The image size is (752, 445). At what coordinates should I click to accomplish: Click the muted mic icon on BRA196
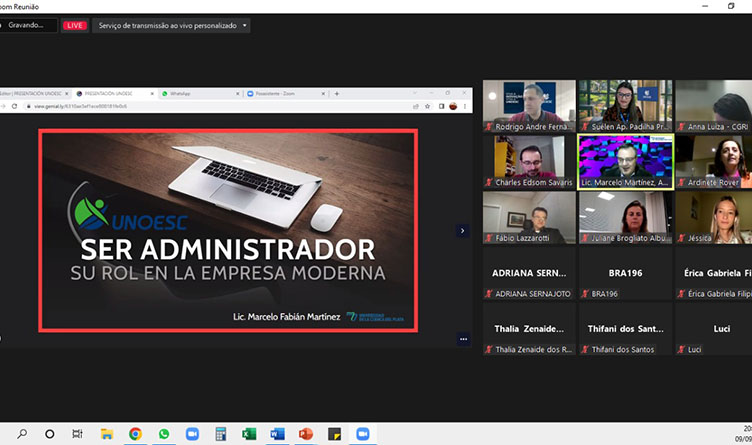(585, 294)
